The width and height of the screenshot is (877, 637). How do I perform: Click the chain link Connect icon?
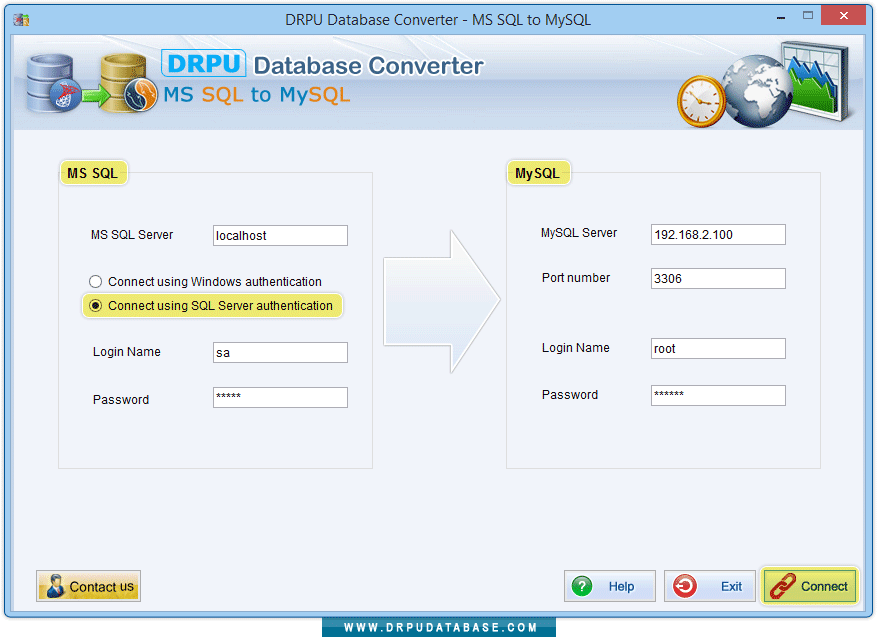pos(782,586)
